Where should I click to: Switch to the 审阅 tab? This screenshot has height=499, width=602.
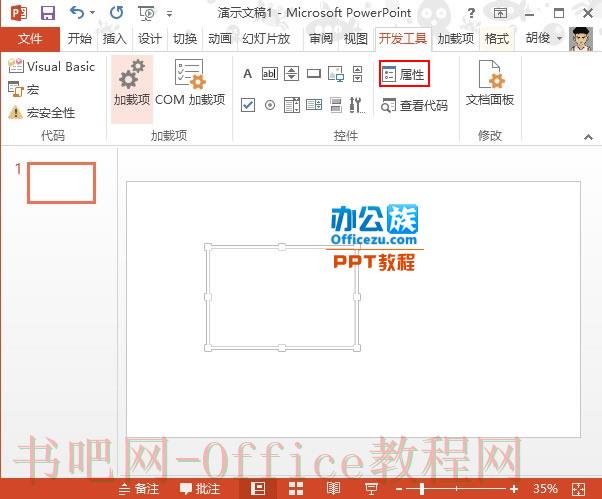click(321, 39)
